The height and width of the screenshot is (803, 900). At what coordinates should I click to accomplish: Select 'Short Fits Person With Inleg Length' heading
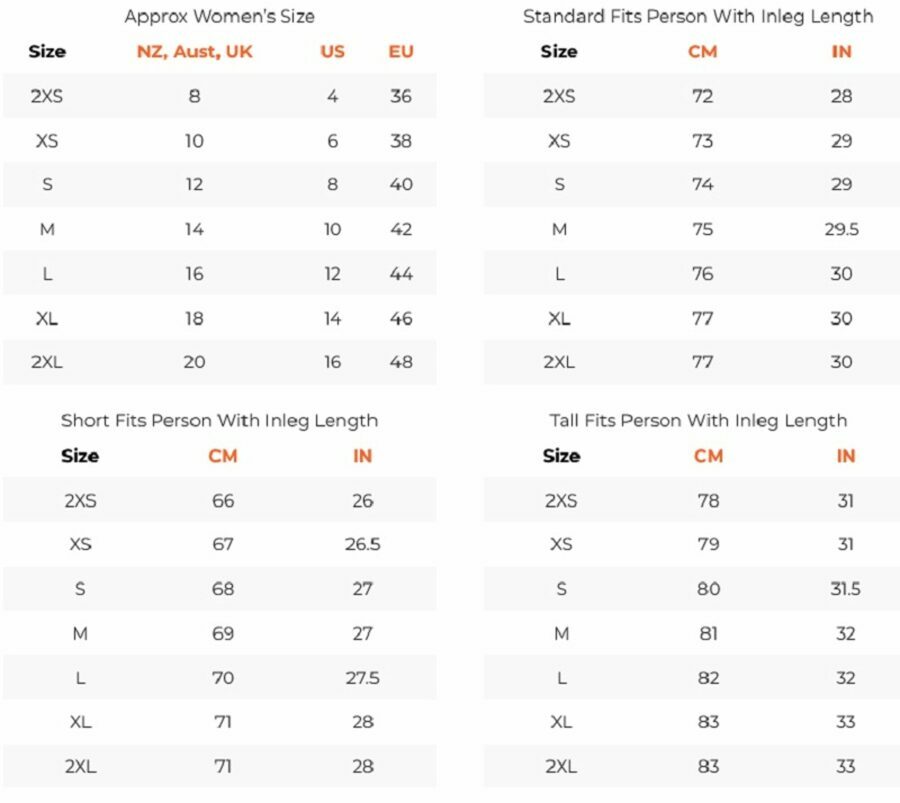220,421
